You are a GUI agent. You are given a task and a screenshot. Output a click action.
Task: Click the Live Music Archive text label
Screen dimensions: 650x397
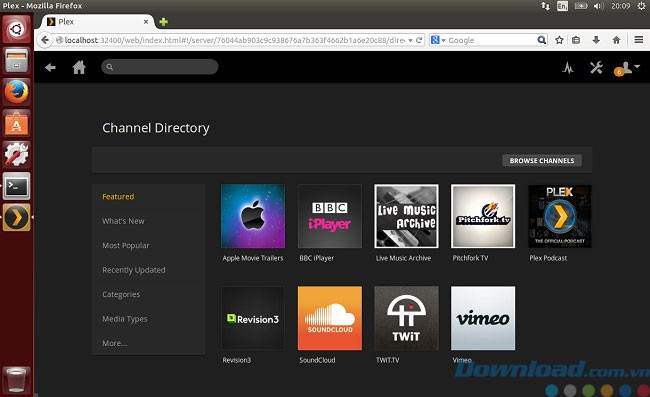click(403, 258)
